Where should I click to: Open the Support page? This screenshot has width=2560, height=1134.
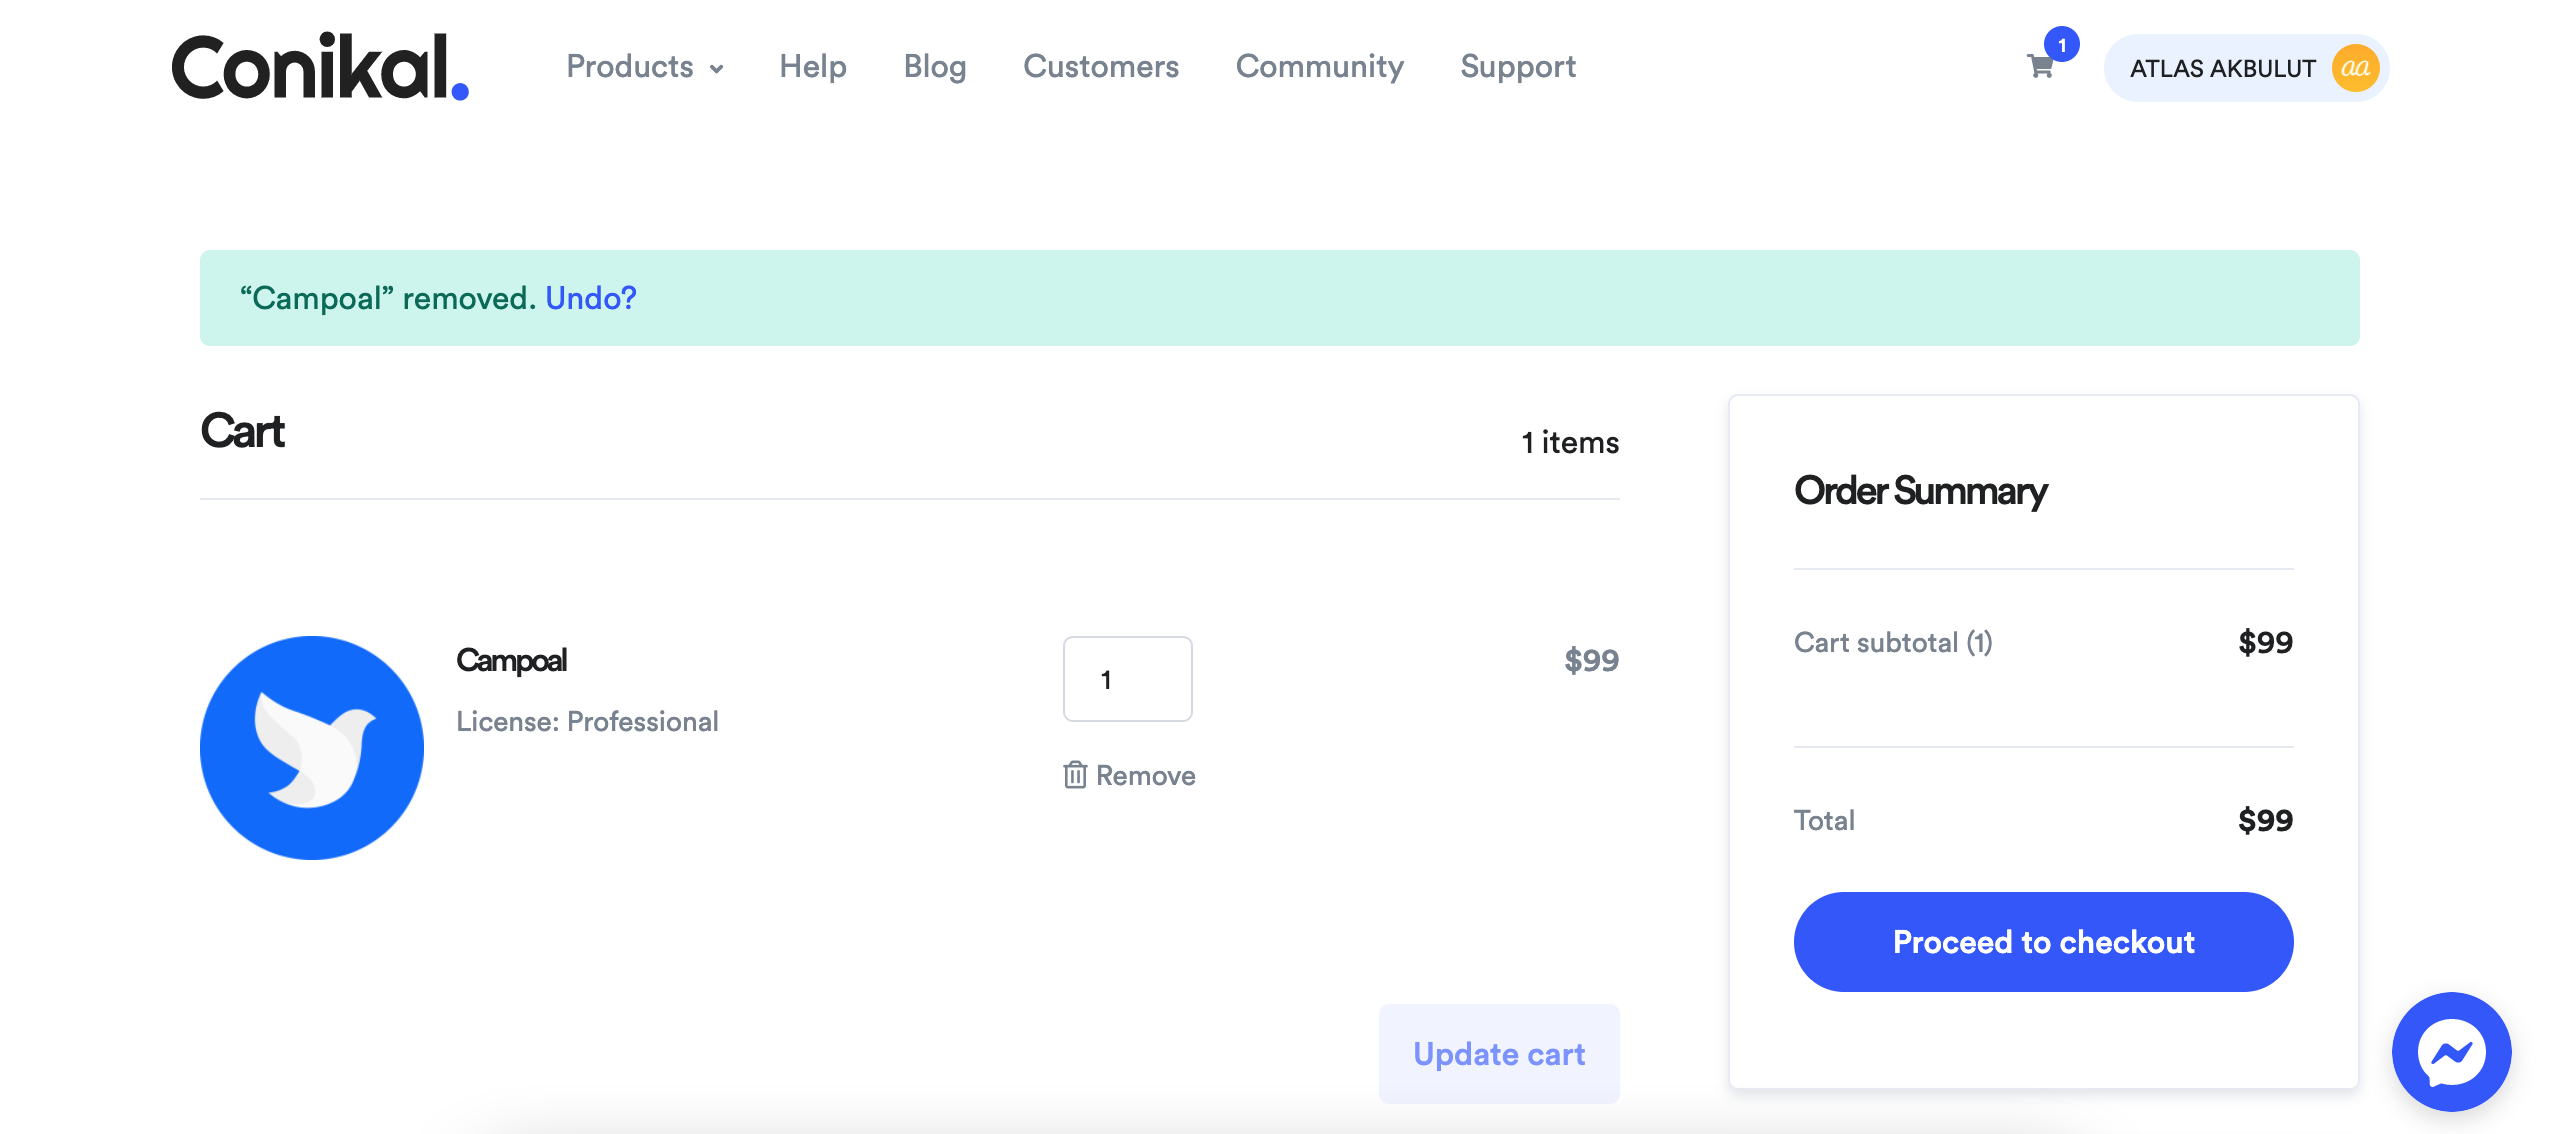[1518, 67]
